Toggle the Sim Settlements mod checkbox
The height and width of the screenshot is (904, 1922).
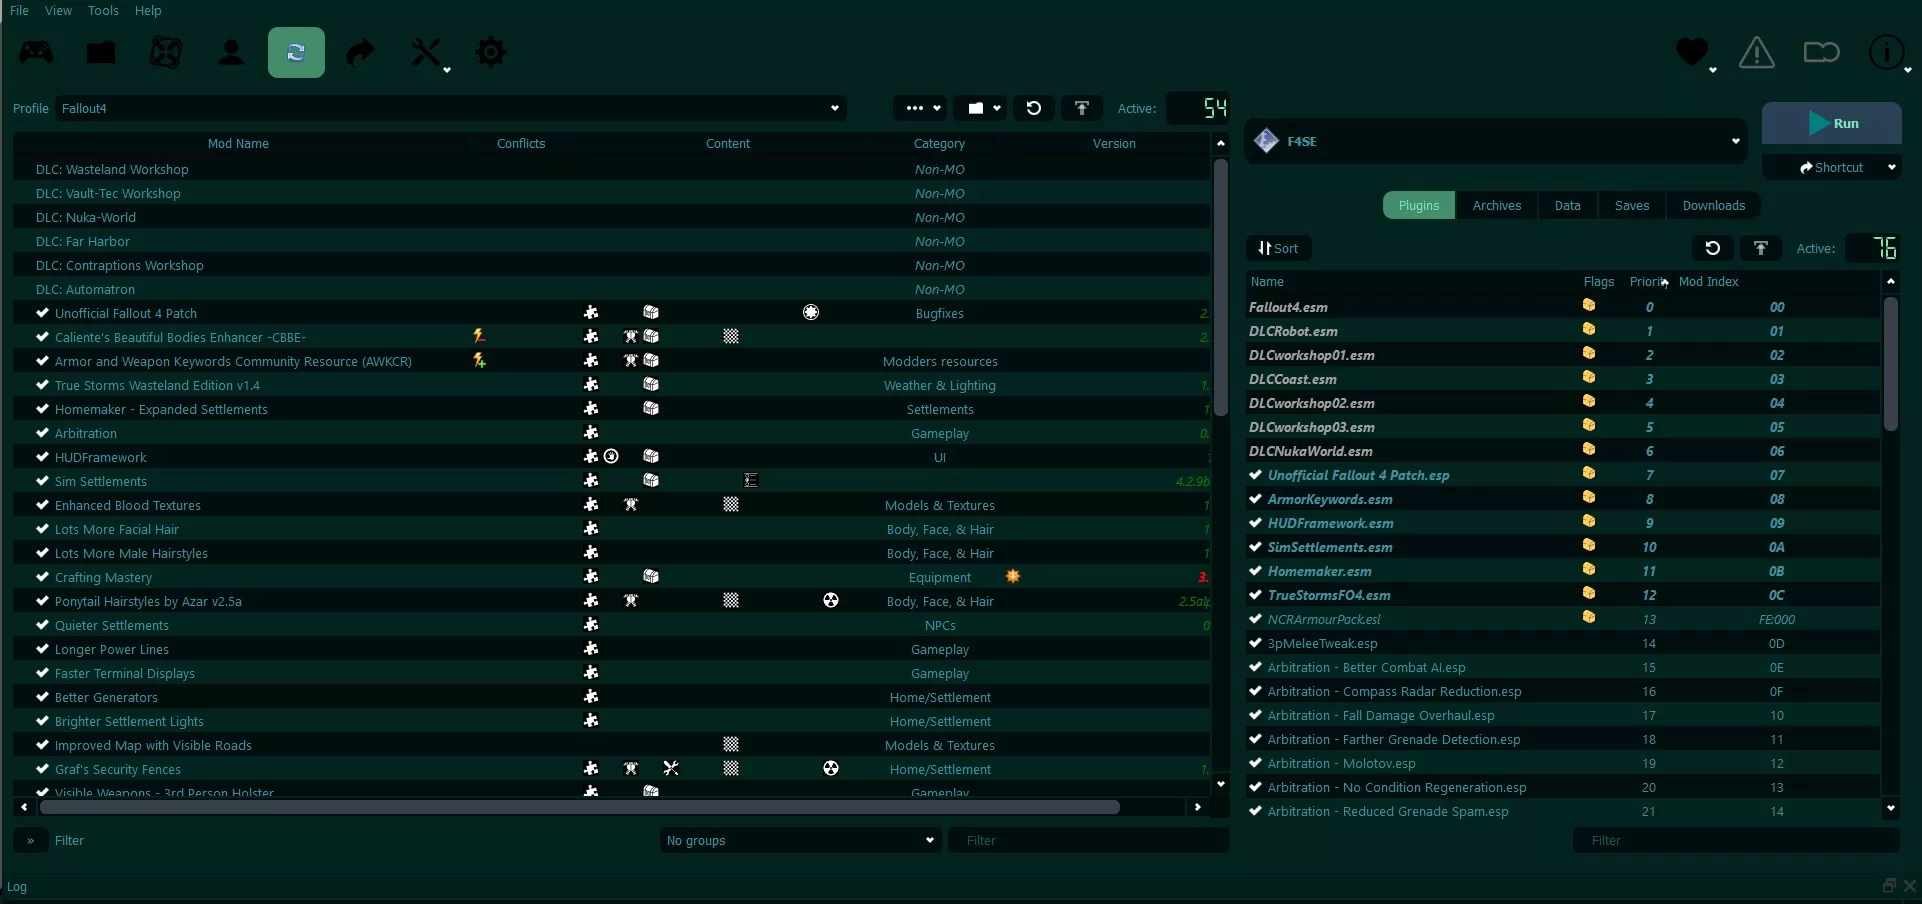click(42, 481)
